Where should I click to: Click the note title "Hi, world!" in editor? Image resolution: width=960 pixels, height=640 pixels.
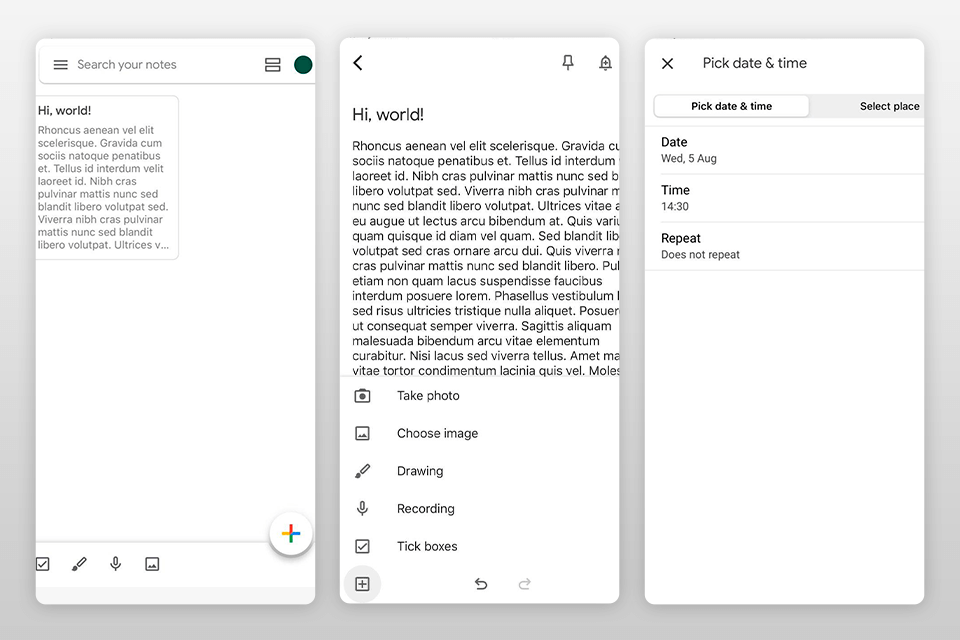point(388,115)
